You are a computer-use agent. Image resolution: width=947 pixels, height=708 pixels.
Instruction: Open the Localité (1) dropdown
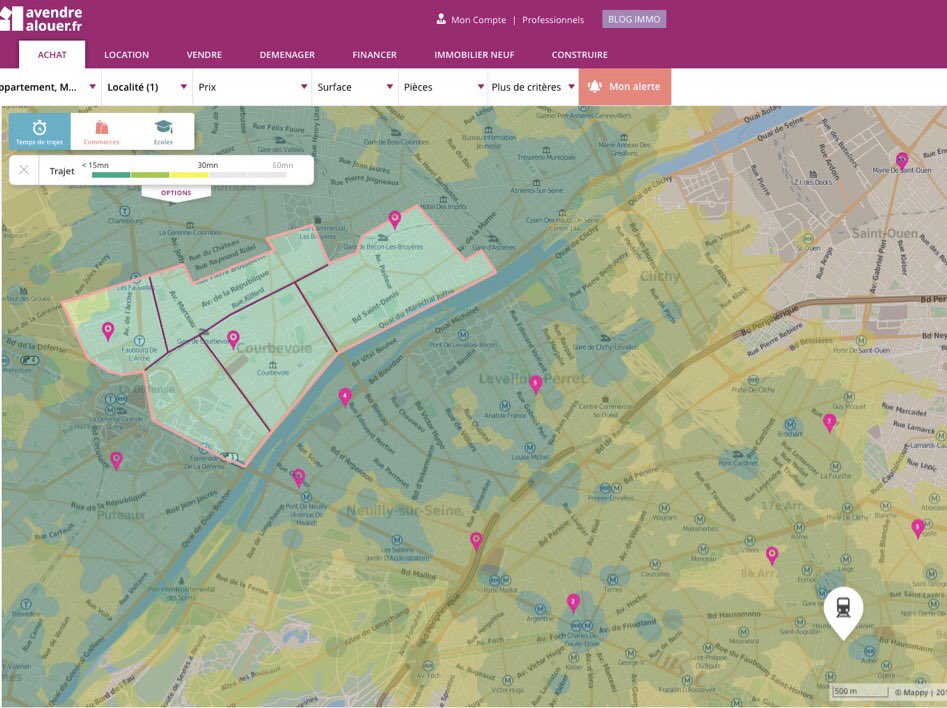[x=147, y=87]
